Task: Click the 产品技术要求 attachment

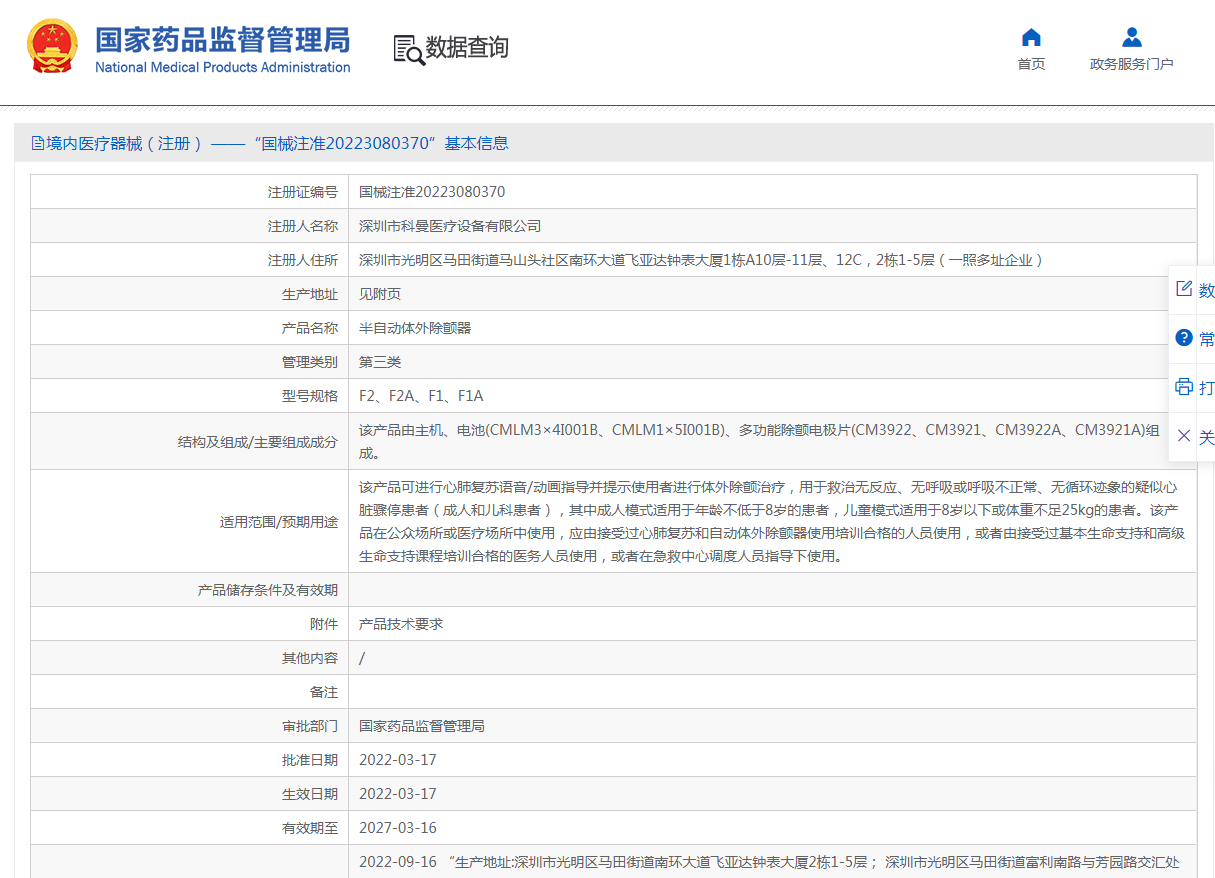Action: 401,624
